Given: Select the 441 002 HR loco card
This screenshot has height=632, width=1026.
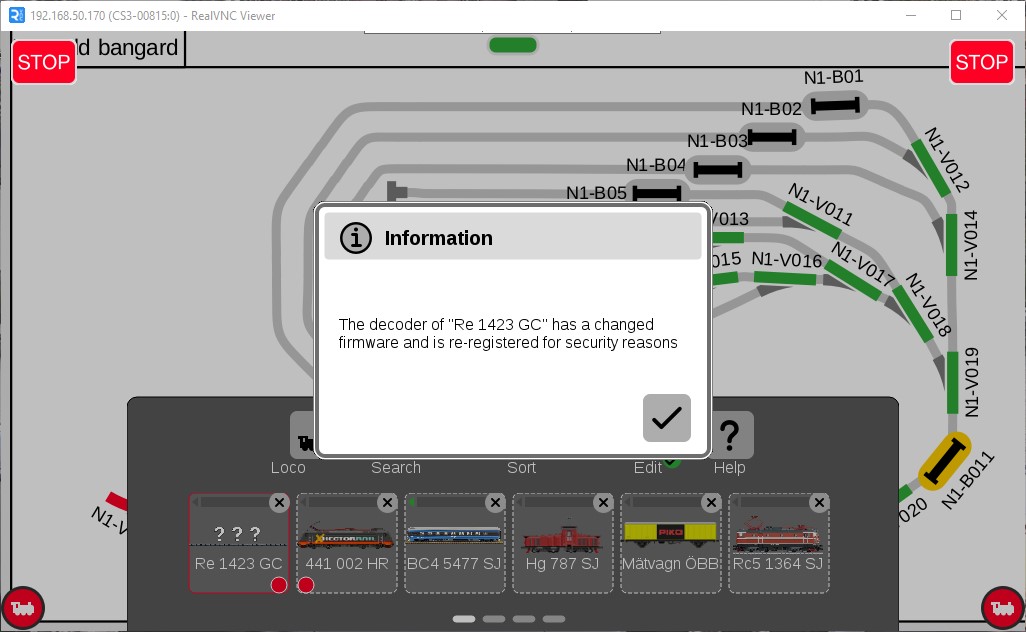Looking at the screenshot, I should click(347, 543).
